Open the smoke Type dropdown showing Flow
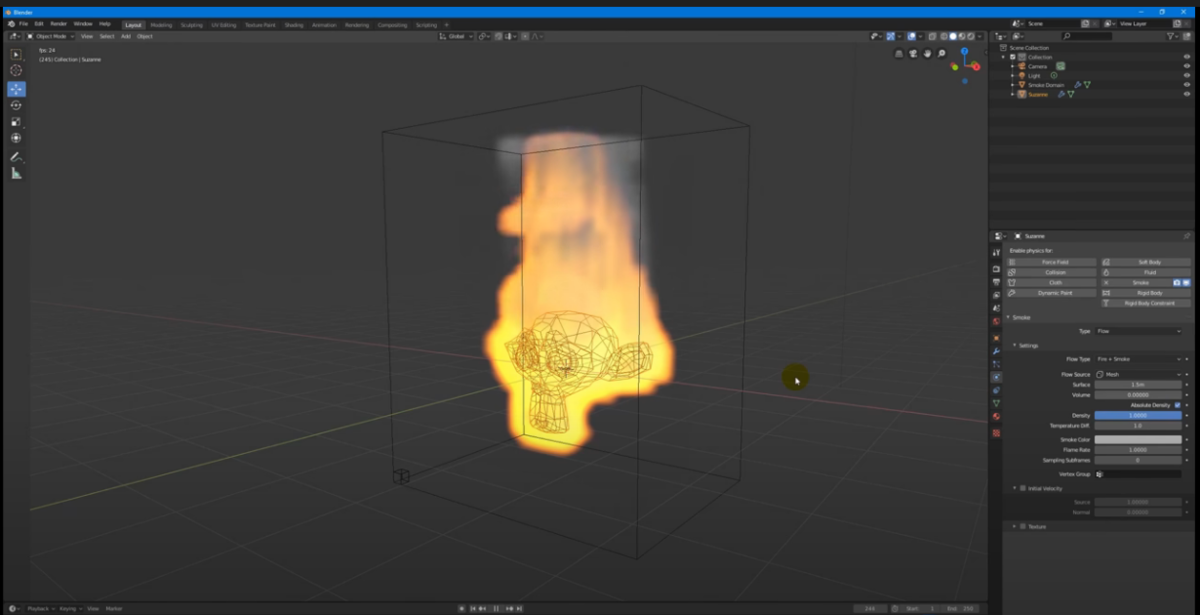Image resolution: width=1200 pixels, height=615 pixels. pyautogui.click(x=1138, y=331)
